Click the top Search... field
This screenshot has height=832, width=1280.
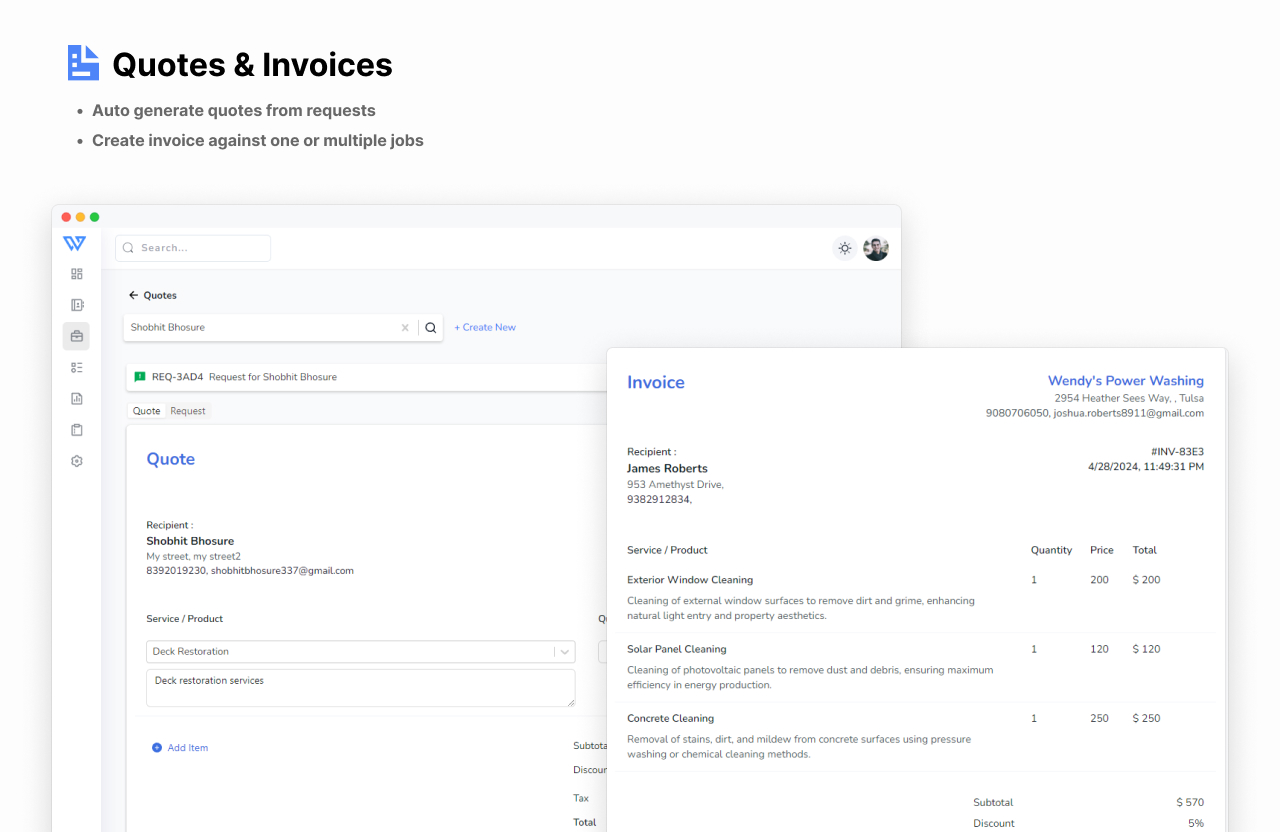(x=193, y=248)
